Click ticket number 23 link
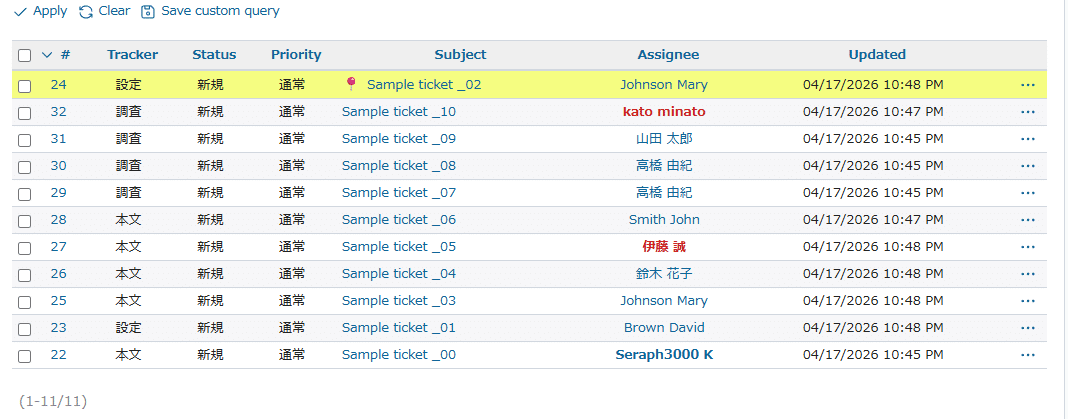The image size is (1068, 419). tap(58, 328)
